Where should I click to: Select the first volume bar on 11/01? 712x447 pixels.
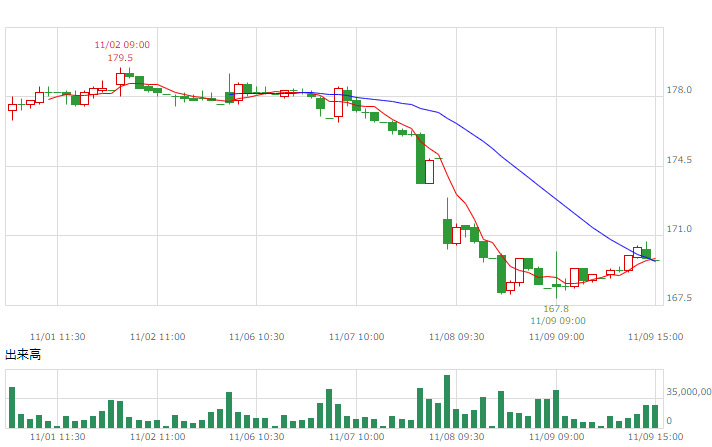click(x=12, y=407)
